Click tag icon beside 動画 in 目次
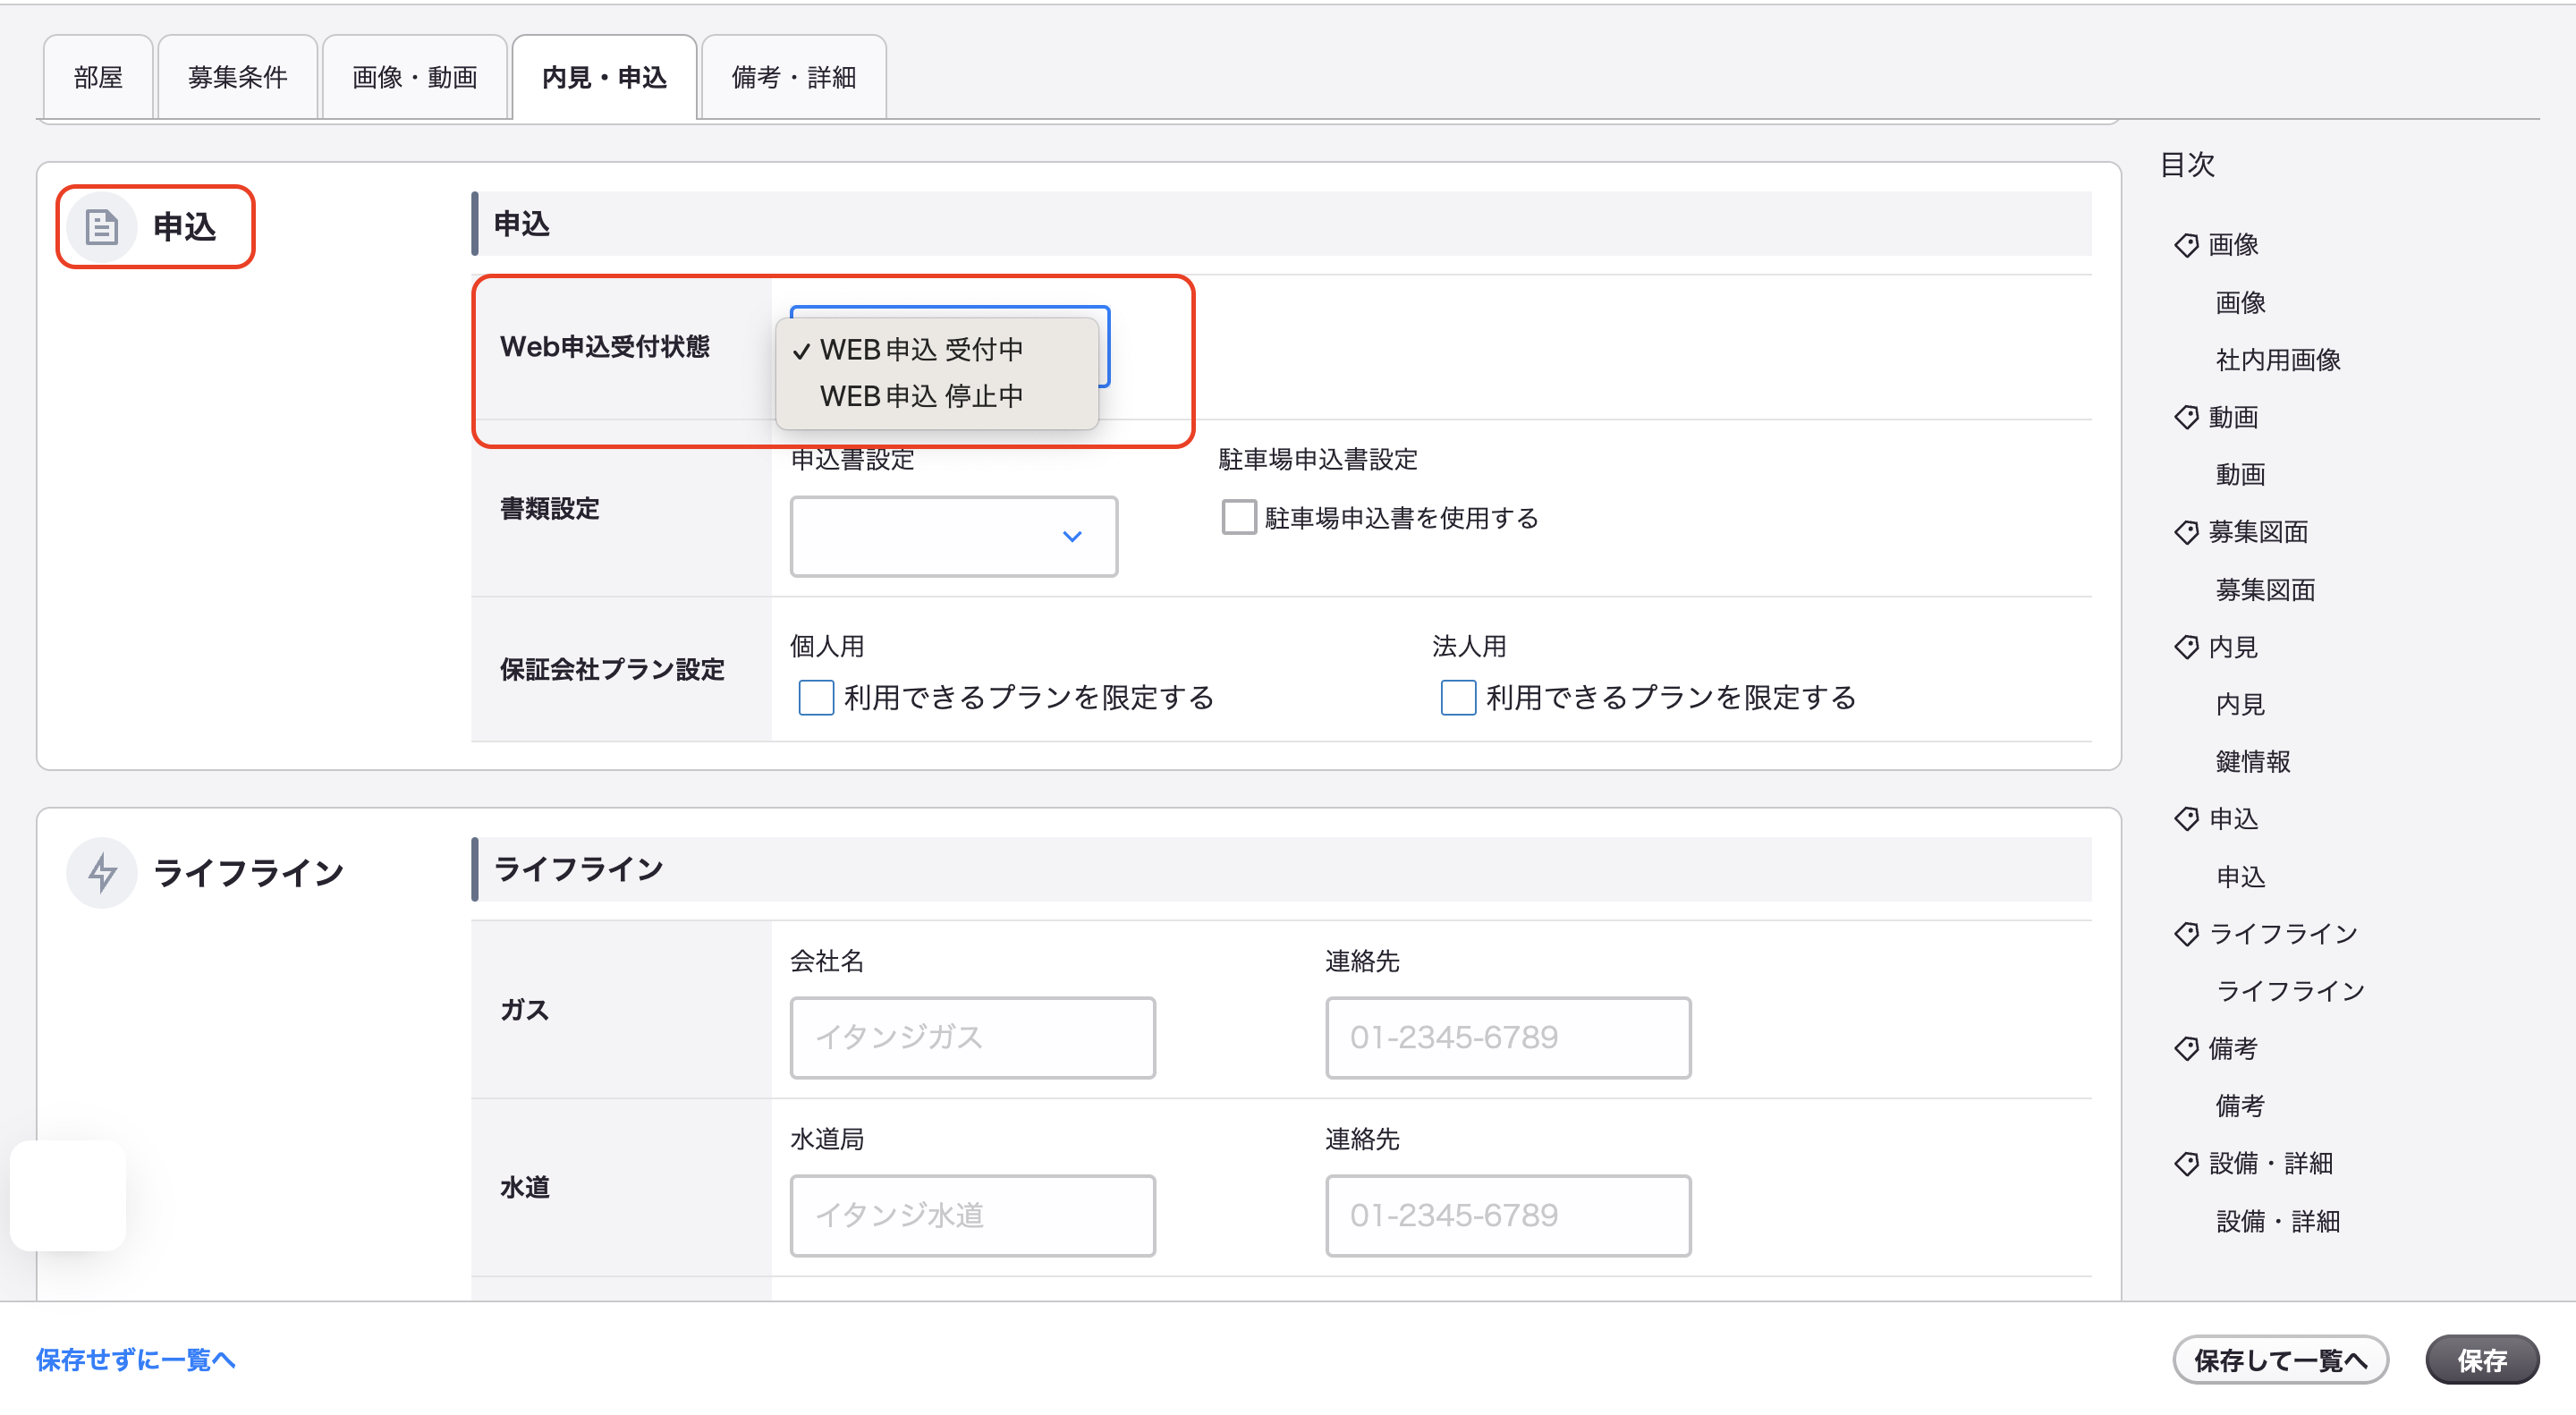Viewport: 2576px width, 1415px height. coord(2186,417)
